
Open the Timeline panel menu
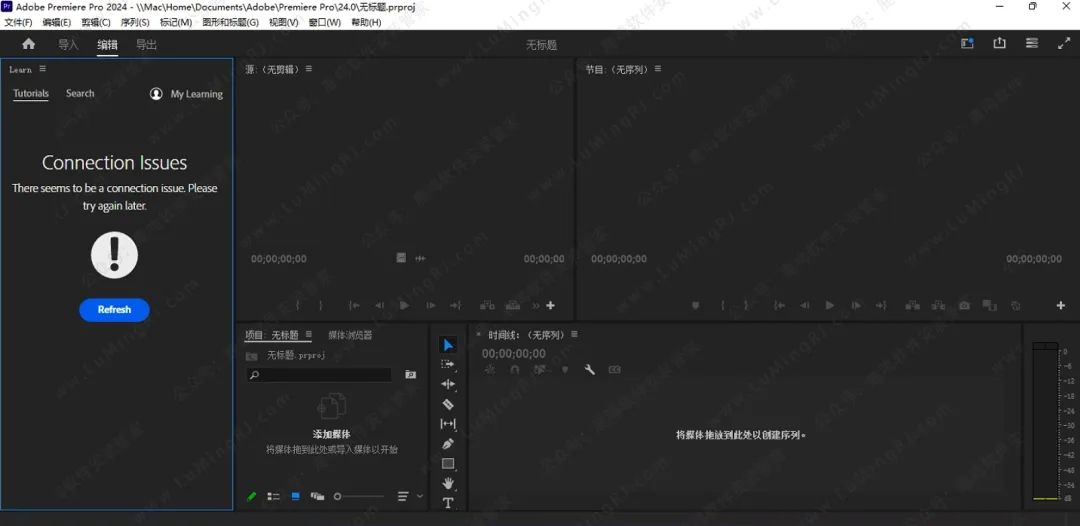point(574,335)
